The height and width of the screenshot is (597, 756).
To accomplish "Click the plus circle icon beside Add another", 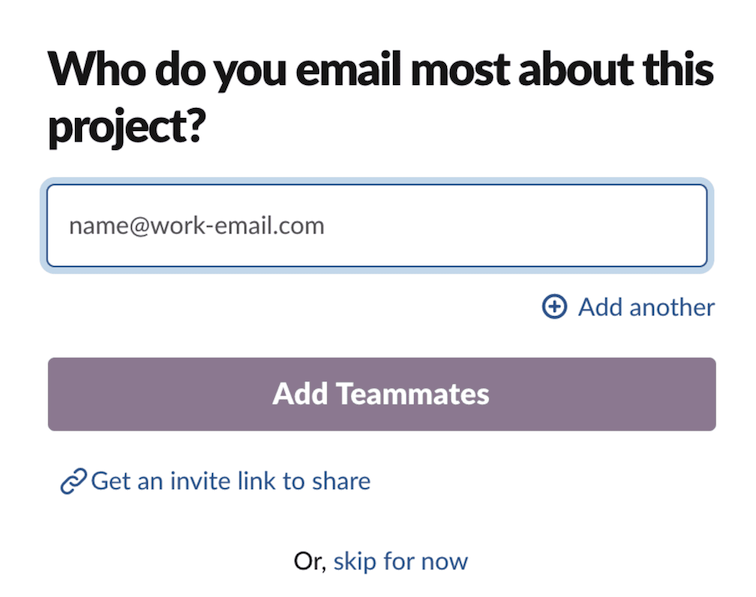I will coord(554,307).
